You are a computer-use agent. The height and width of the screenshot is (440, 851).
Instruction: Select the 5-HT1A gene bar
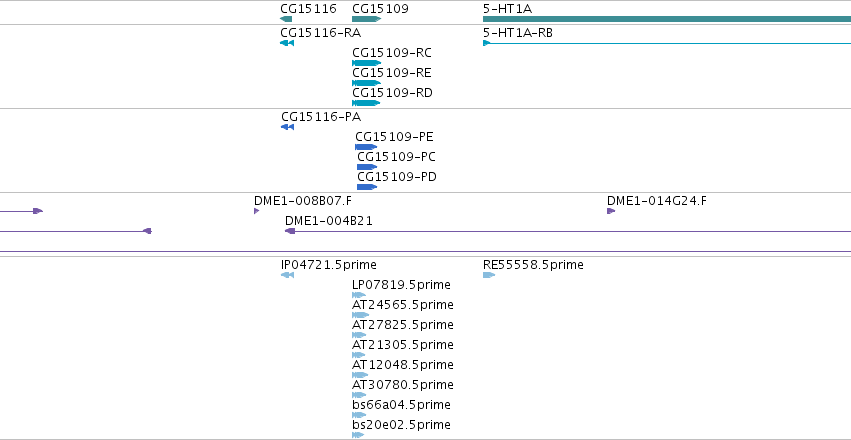coord(667,19)
